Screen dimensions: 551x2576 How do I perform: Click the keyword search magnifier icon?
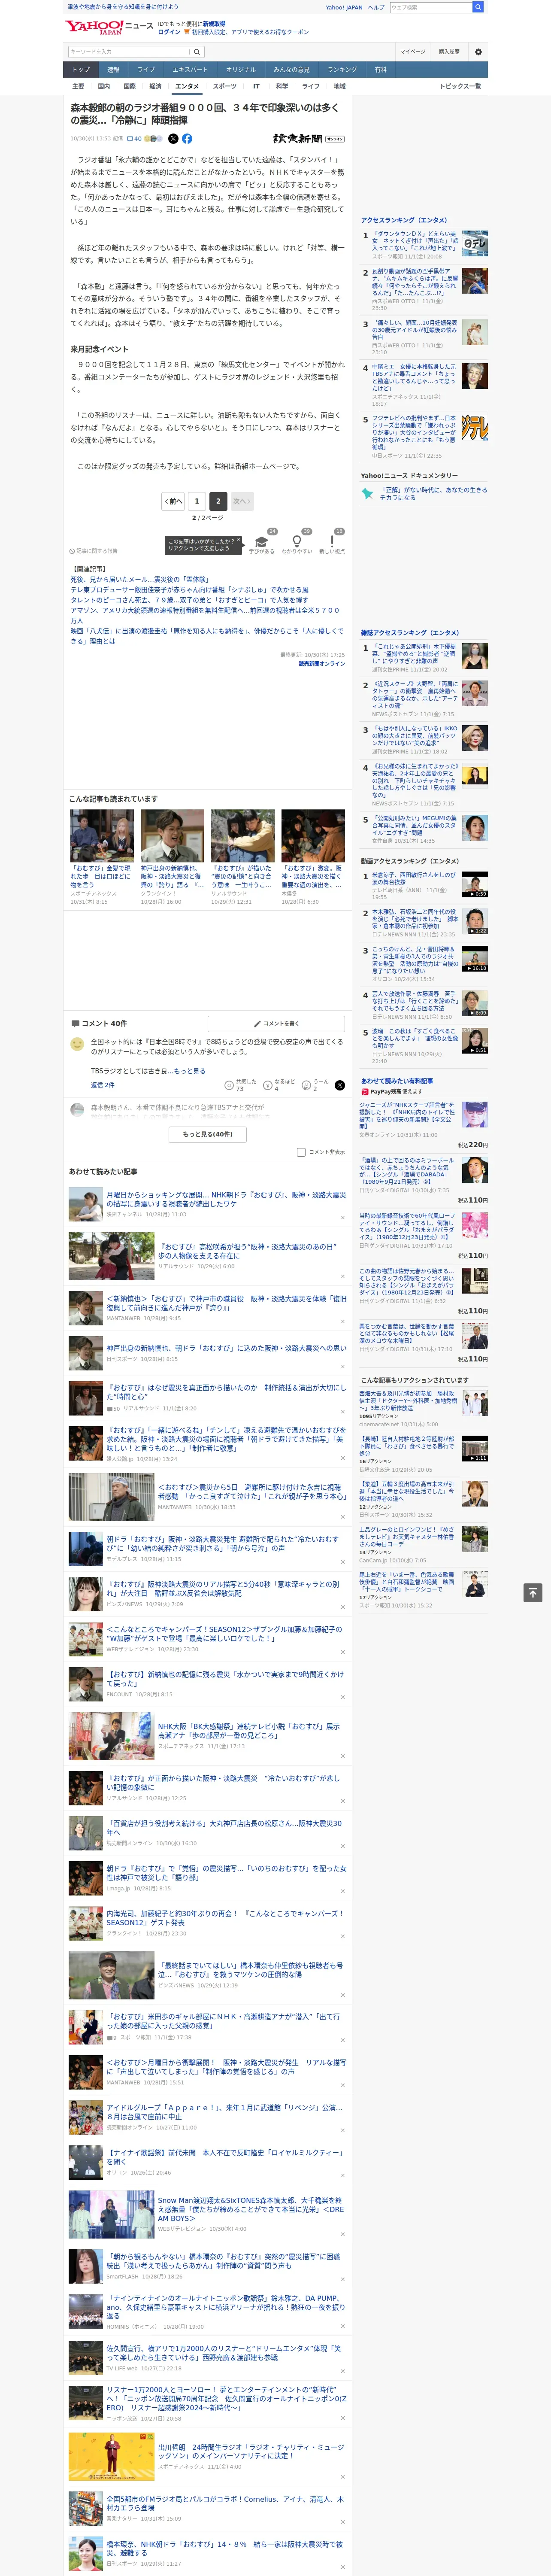(197, 51)
